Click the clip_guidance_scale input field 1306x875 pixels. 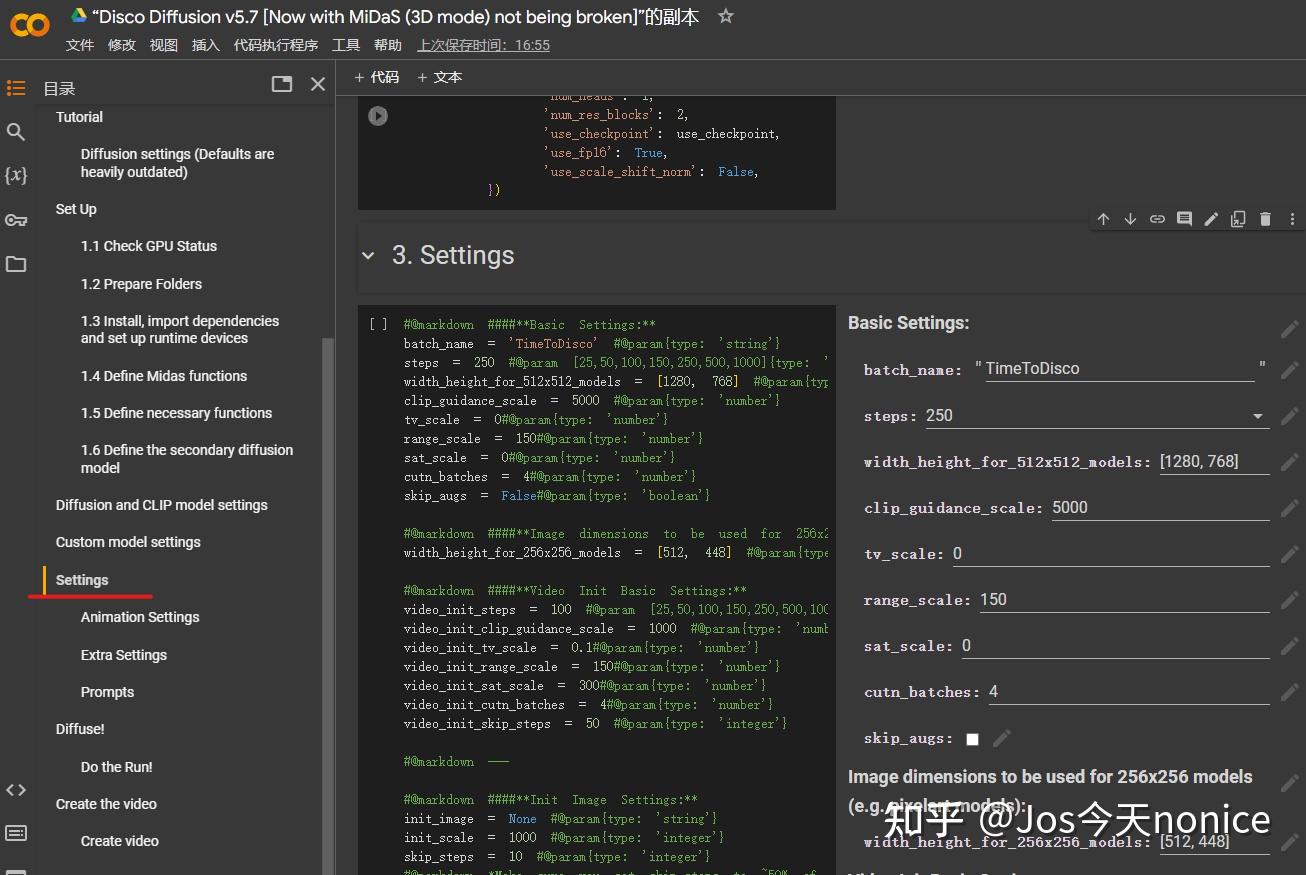point(1159,508)
